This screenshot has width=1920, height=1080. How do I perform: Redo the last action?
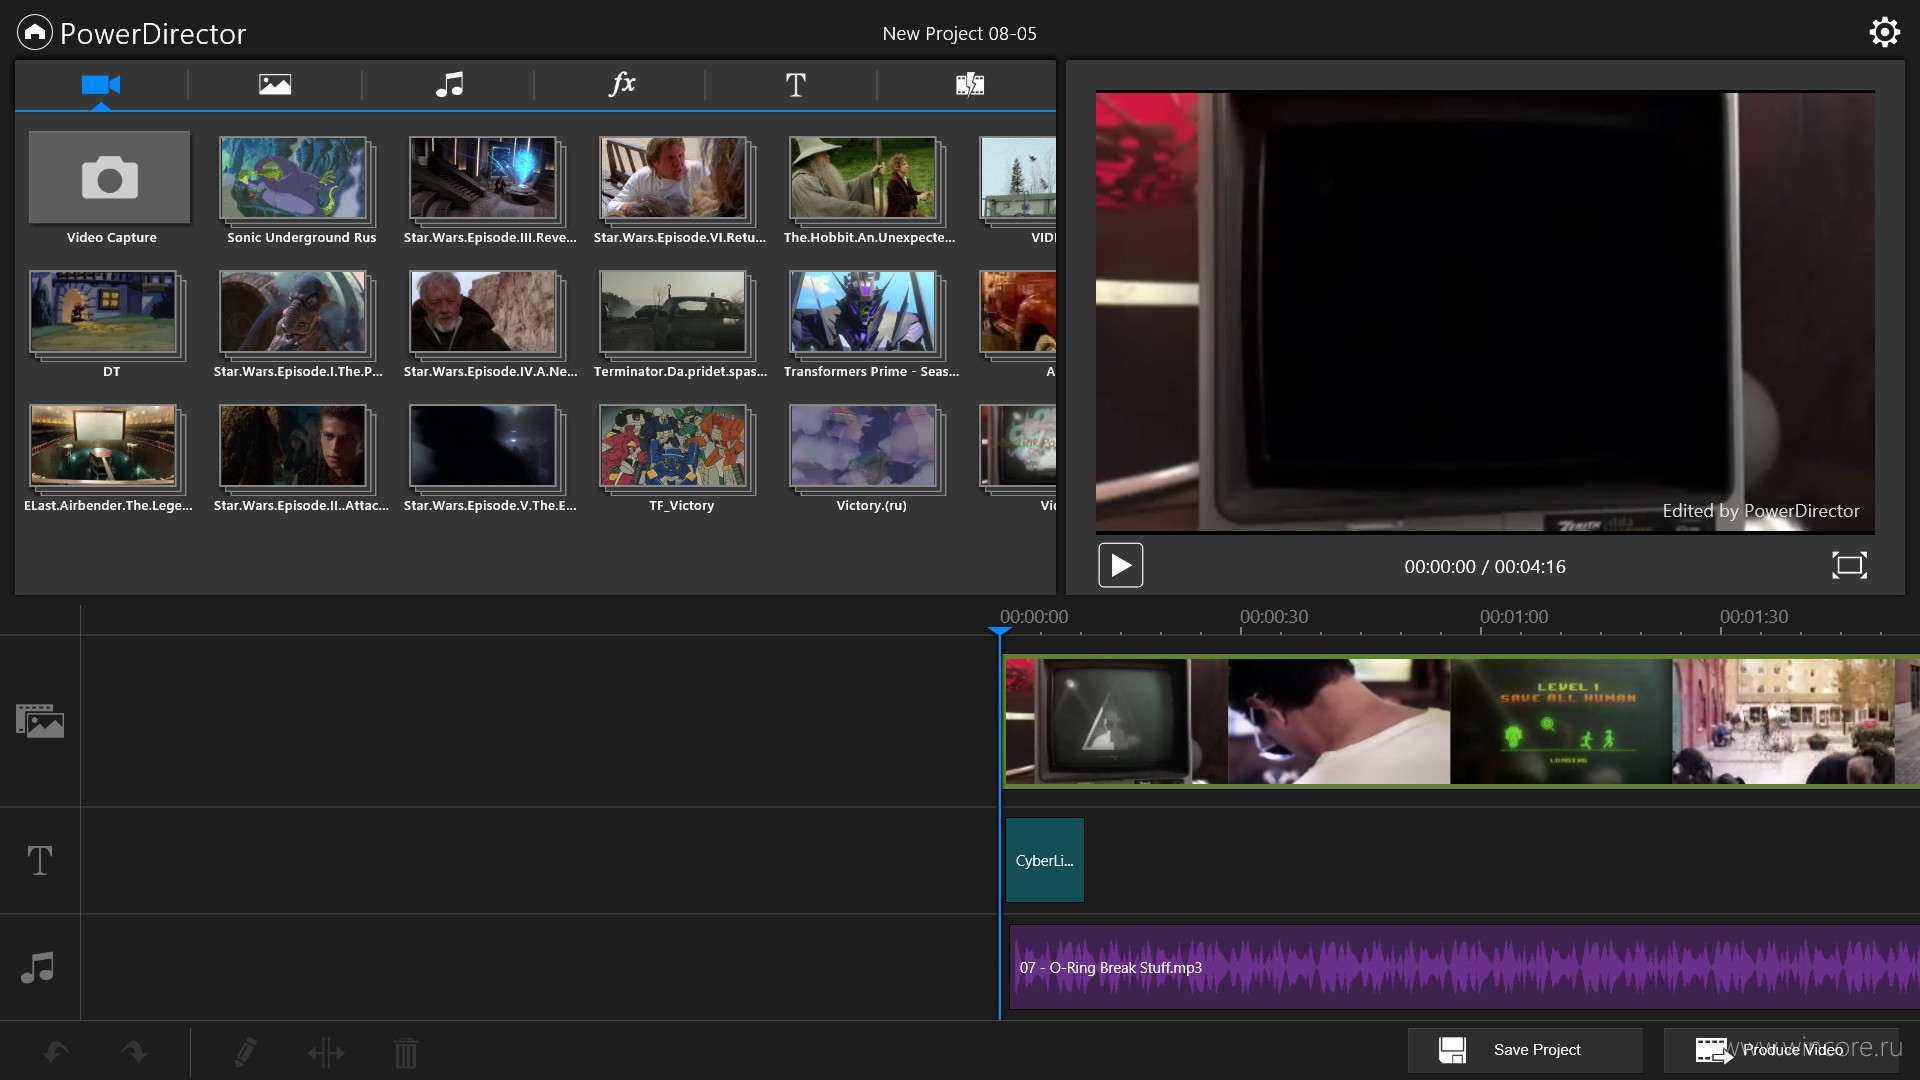133,1052
